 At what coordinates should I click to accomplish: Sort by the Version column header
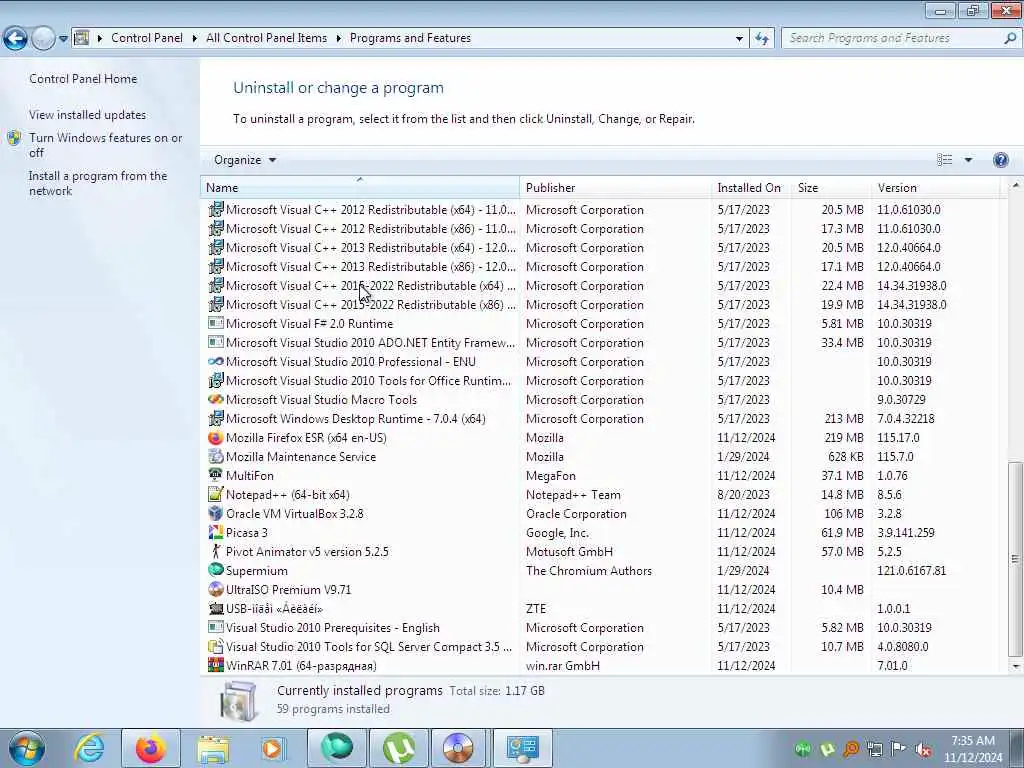(935, 187)
